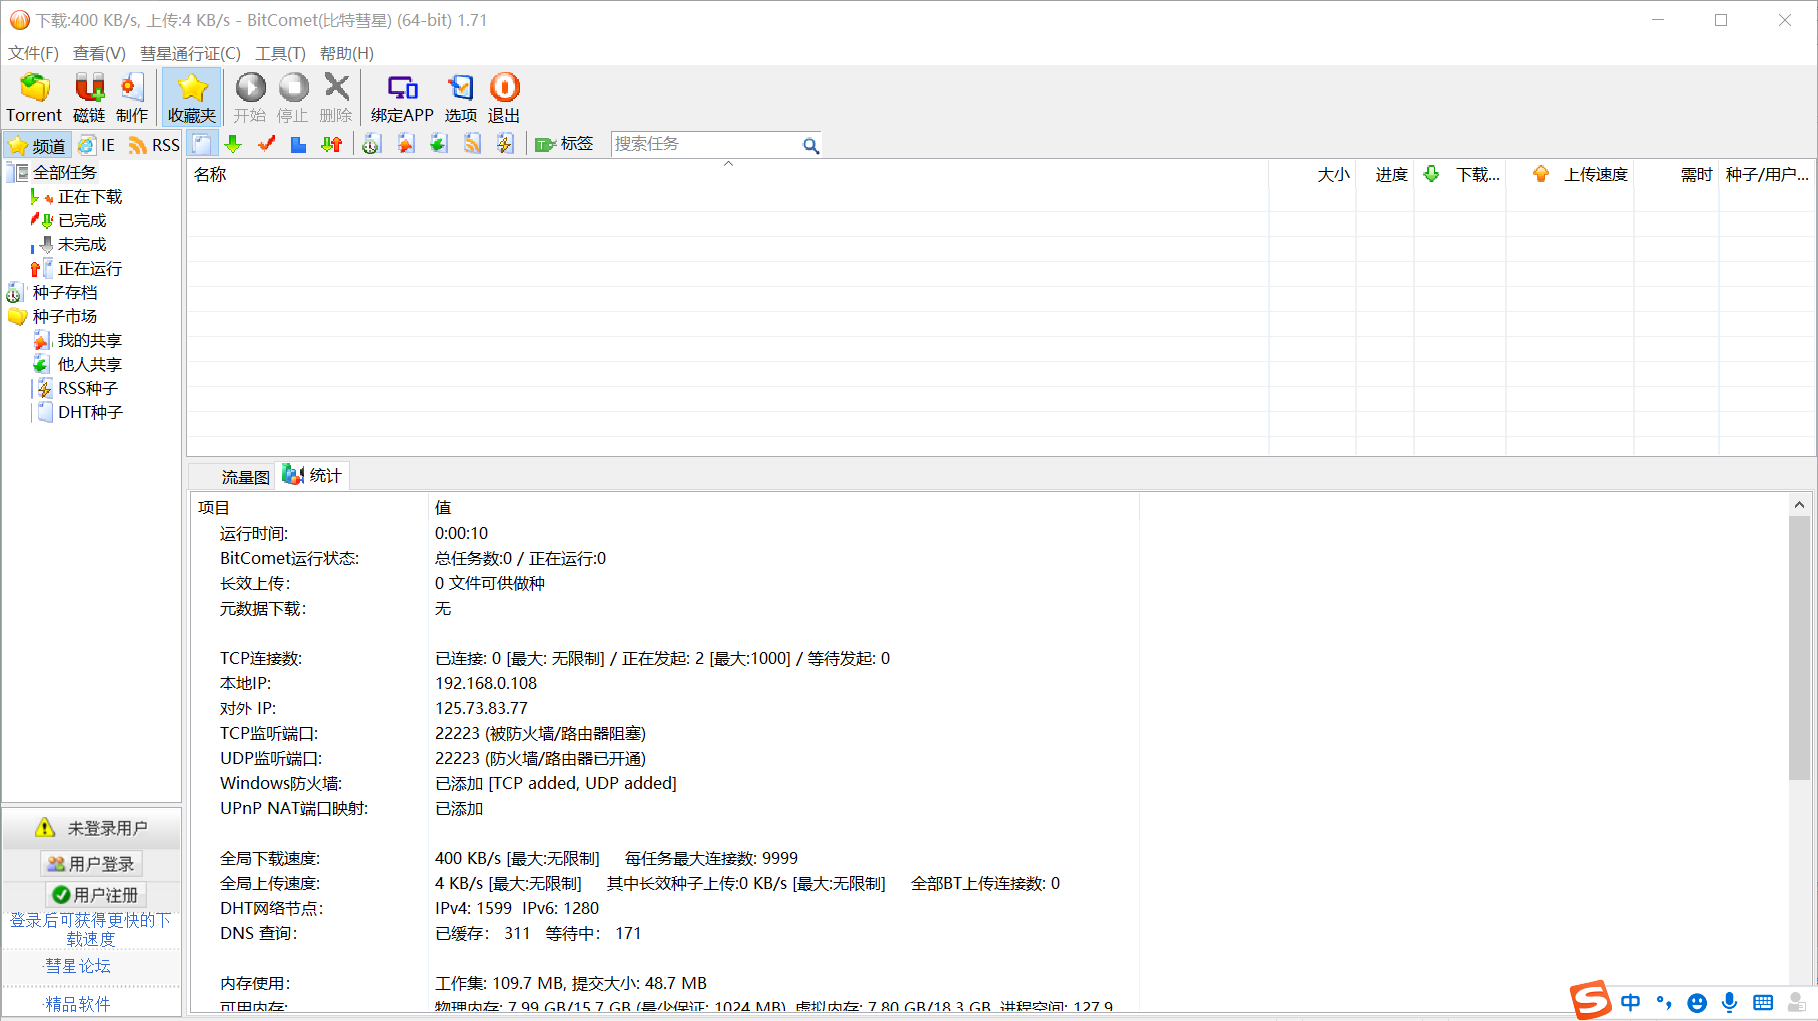Open a Torrent file from the toolbar
Screen dimensions: 1818x1021
tap(34, 98)
